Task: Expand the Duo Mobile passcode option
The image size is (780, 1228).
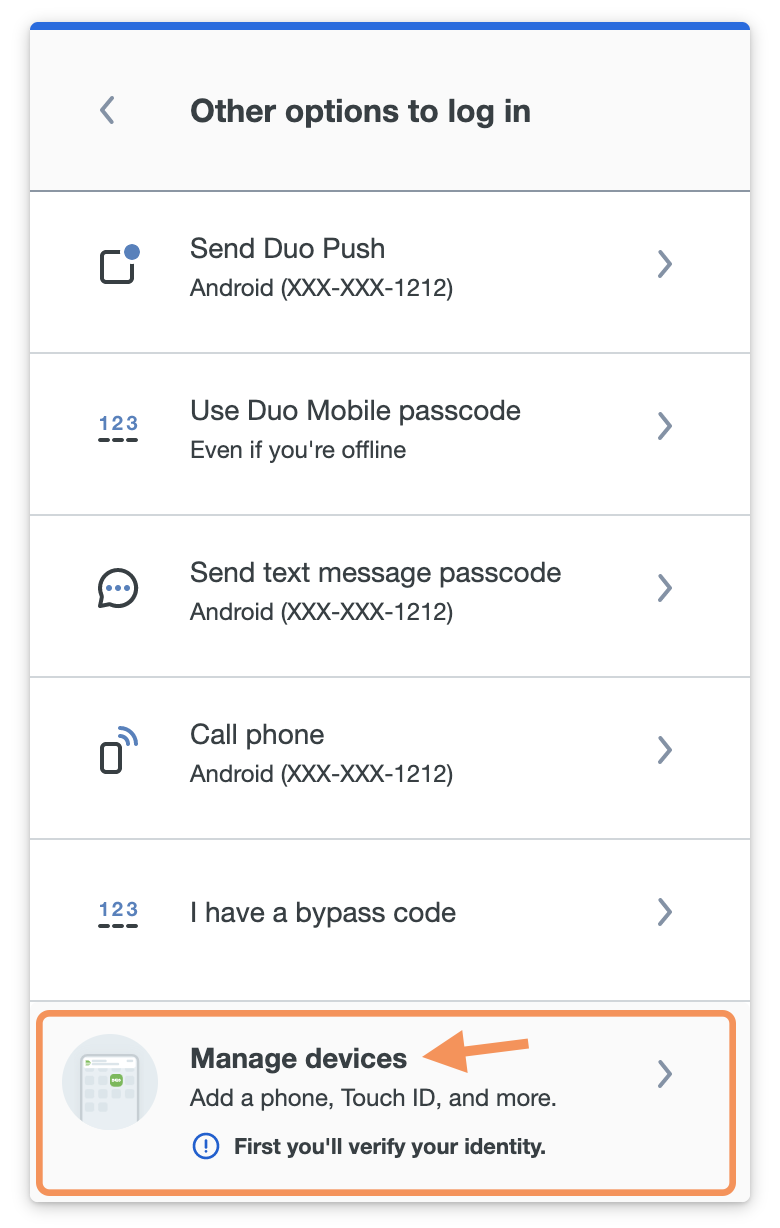Action: click(664, 426)
